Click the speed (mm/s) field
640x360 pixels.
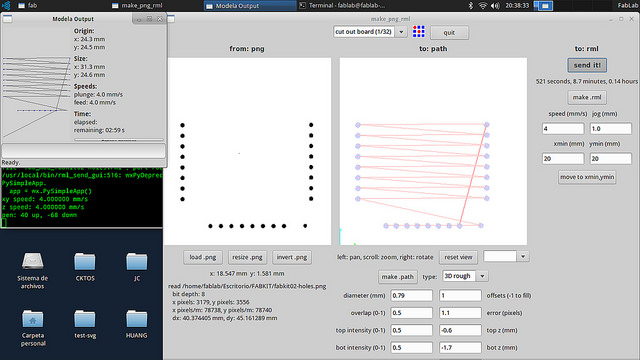click(x=563, y=129)
